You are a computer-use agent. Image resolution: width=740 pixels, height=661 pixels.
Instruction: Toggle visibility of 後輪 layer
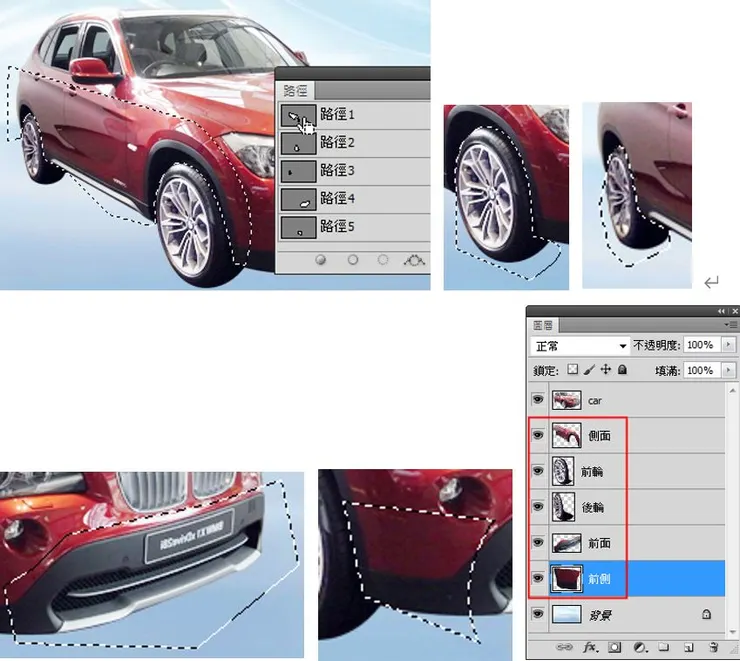point(538,506)
